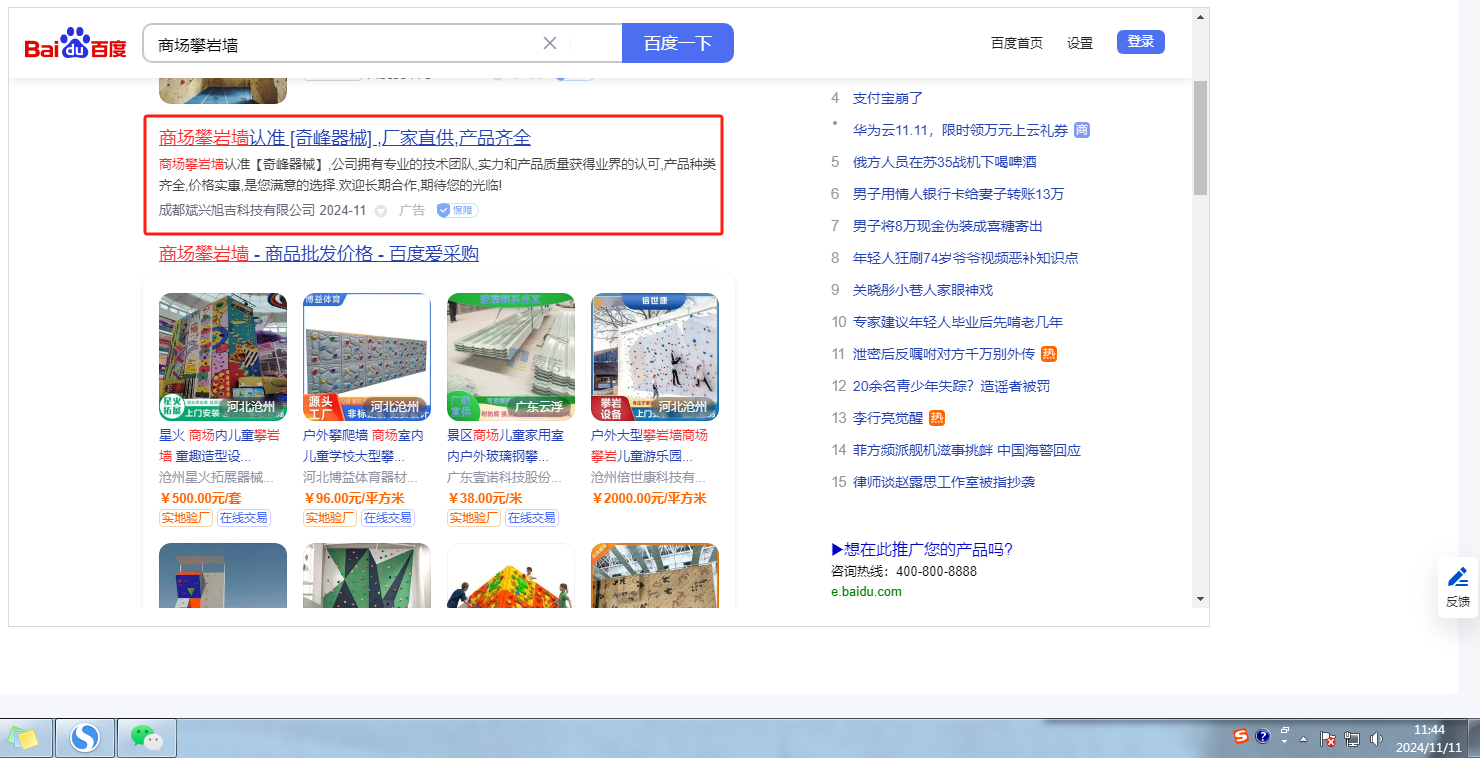Click the 实地验厂 tag under ¥500.00元/套
The width and height of the screenshot is (1480, 758).
point(185,518)
